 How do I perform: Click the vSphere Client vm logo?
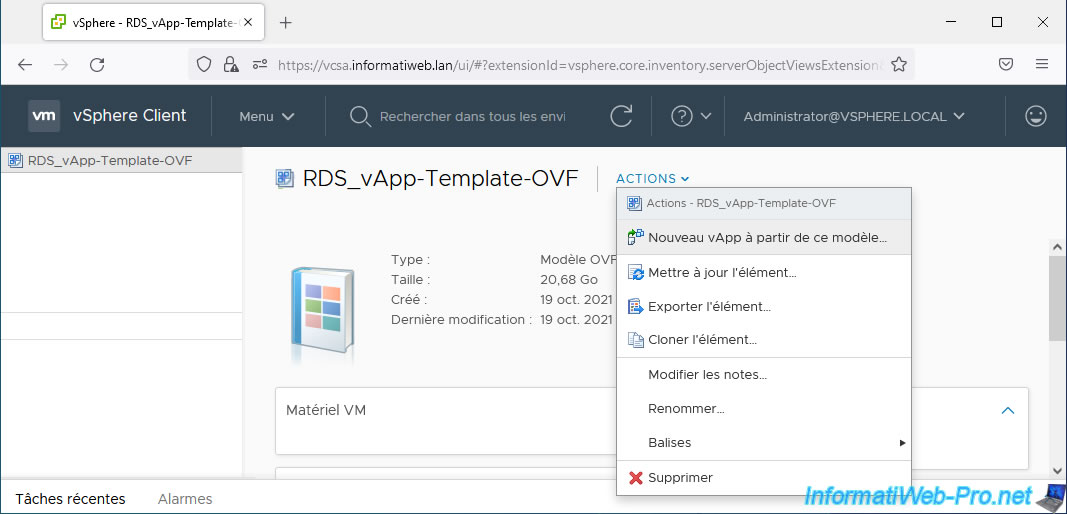click(44, 116)
